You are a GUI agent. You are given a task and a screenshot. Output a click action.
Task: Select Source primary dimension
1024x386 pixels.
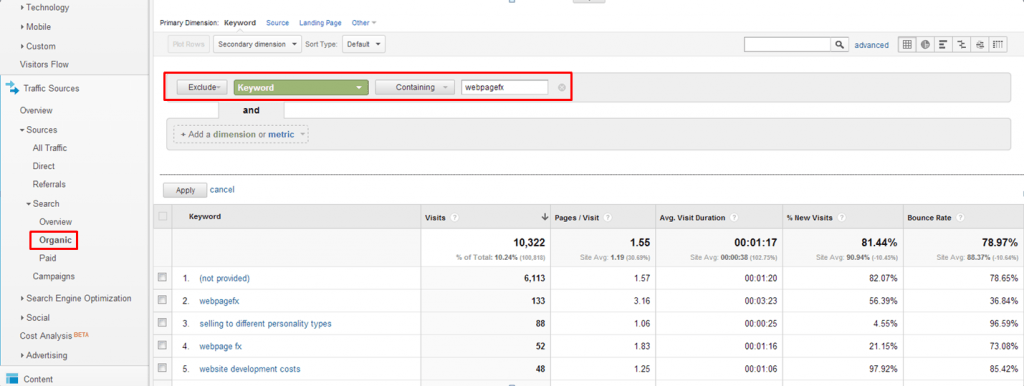[x=278, y=23]
